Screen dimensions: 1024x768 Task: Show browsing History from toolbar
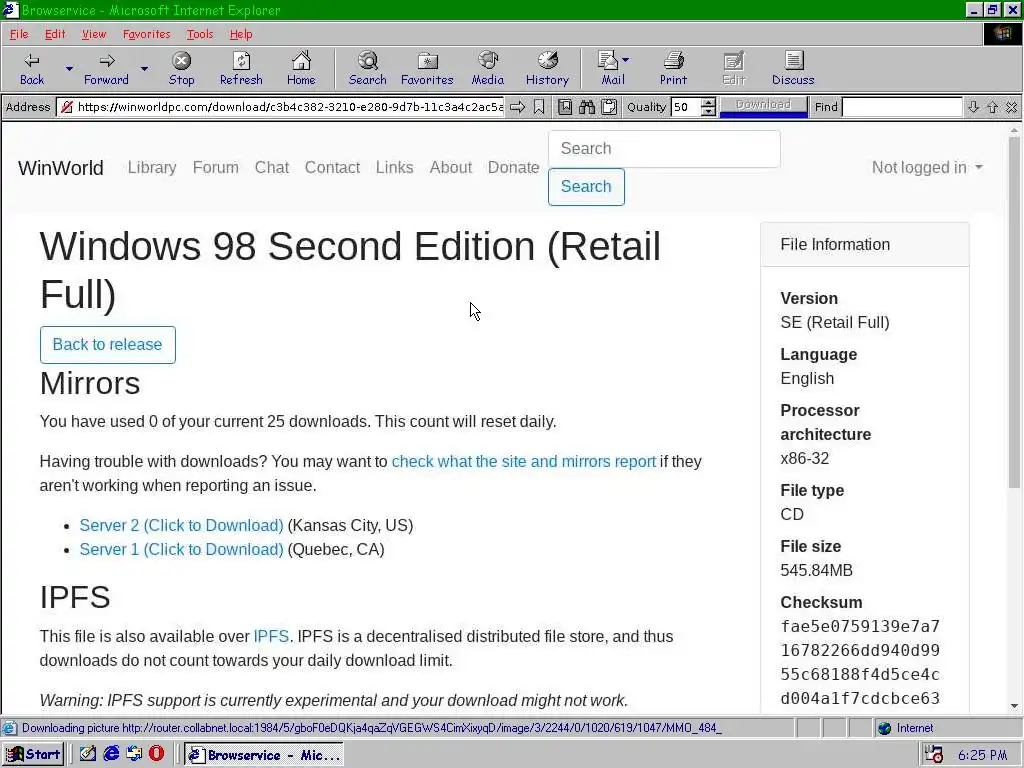547,69
